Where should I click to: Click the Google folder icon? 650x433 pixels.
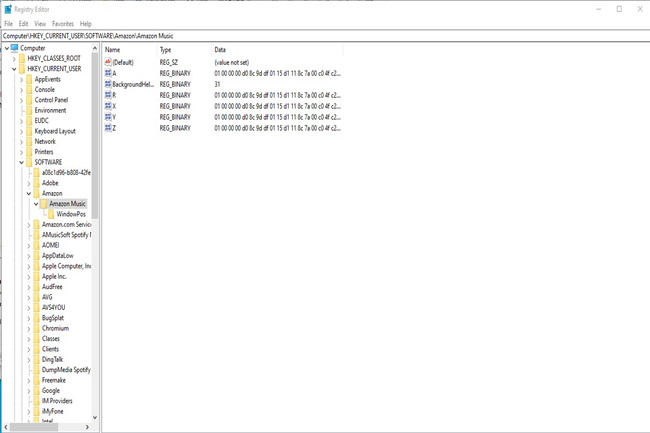click(36, 390)
